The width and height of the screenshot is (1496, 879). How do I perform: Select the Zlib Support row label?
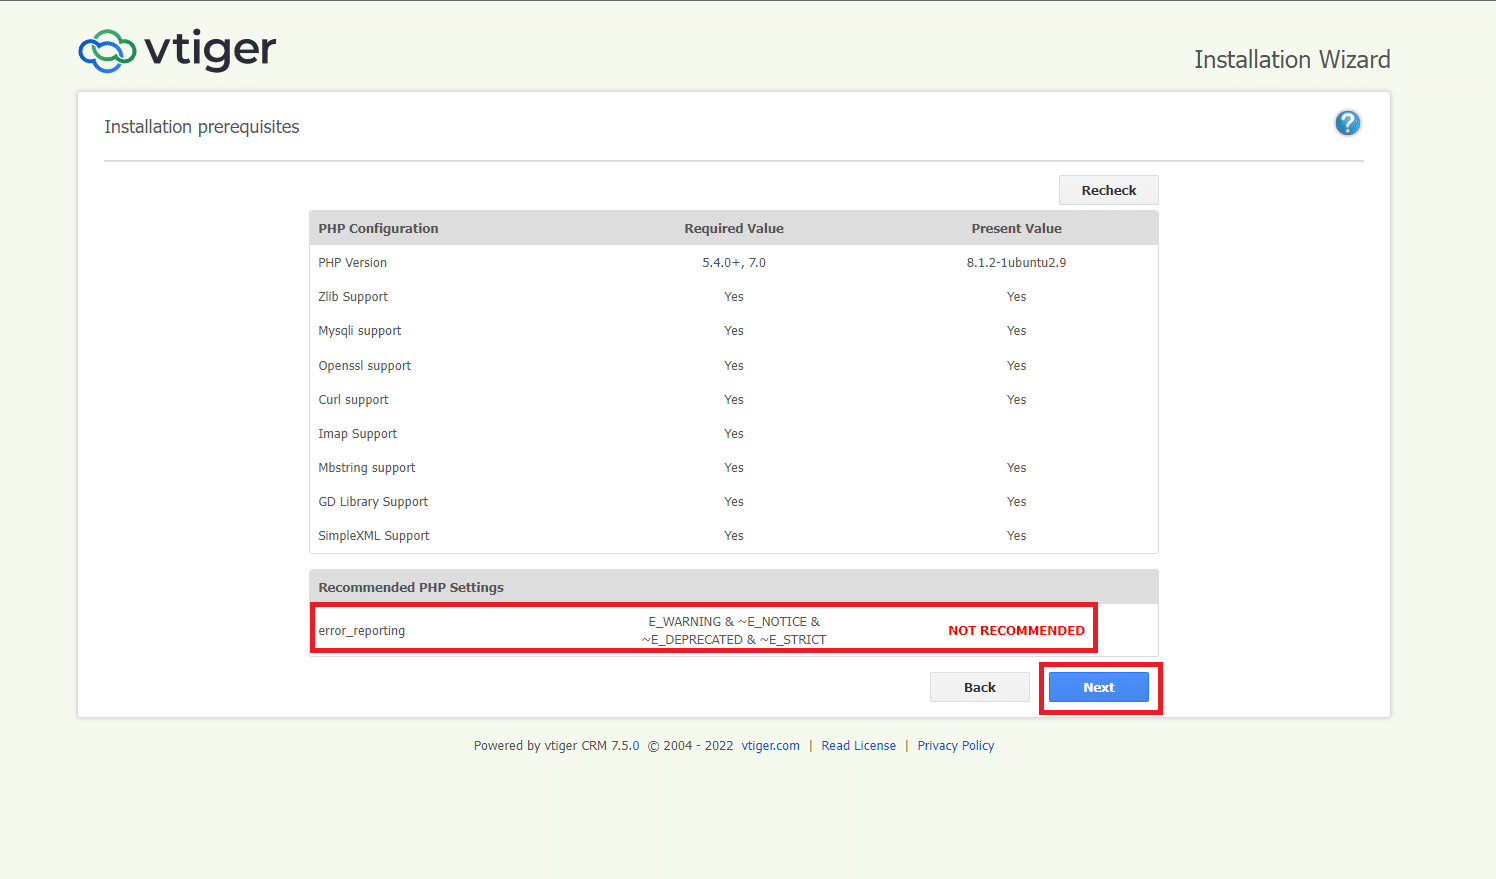tap(353, 297)
